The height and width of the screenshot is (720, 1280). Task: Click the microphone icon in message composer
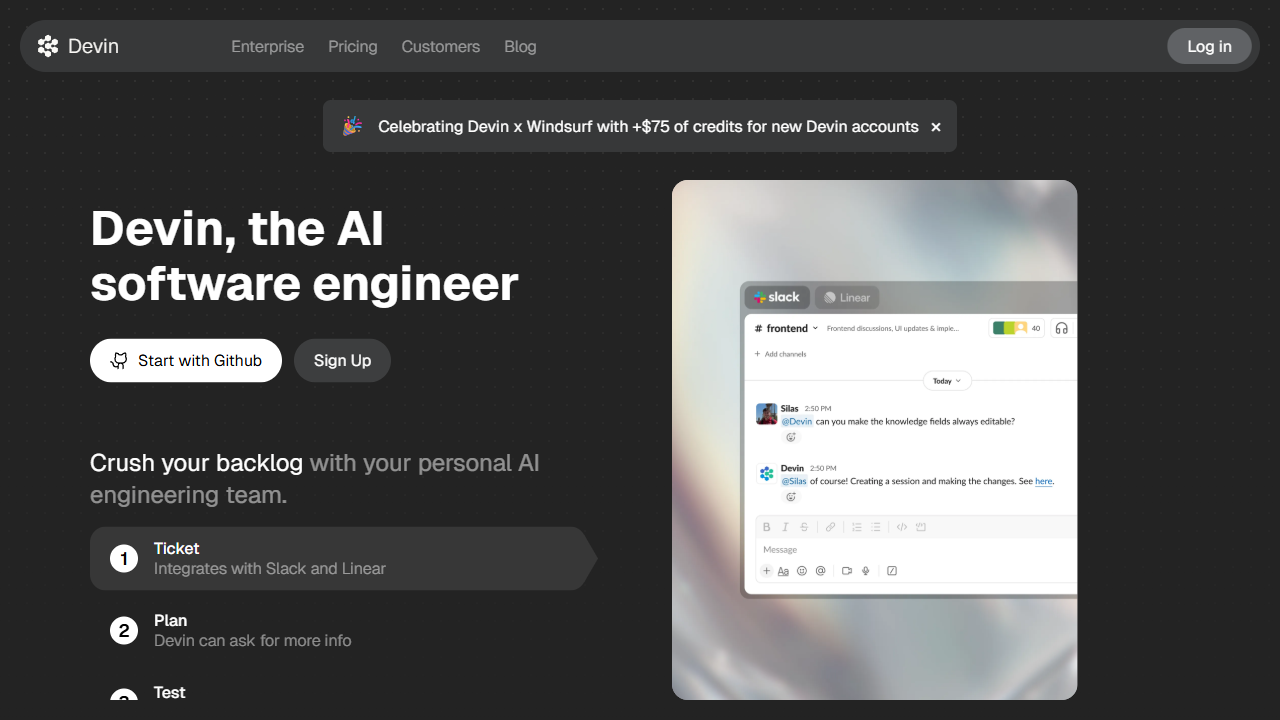pyautogui.click(x=866, y=571)
